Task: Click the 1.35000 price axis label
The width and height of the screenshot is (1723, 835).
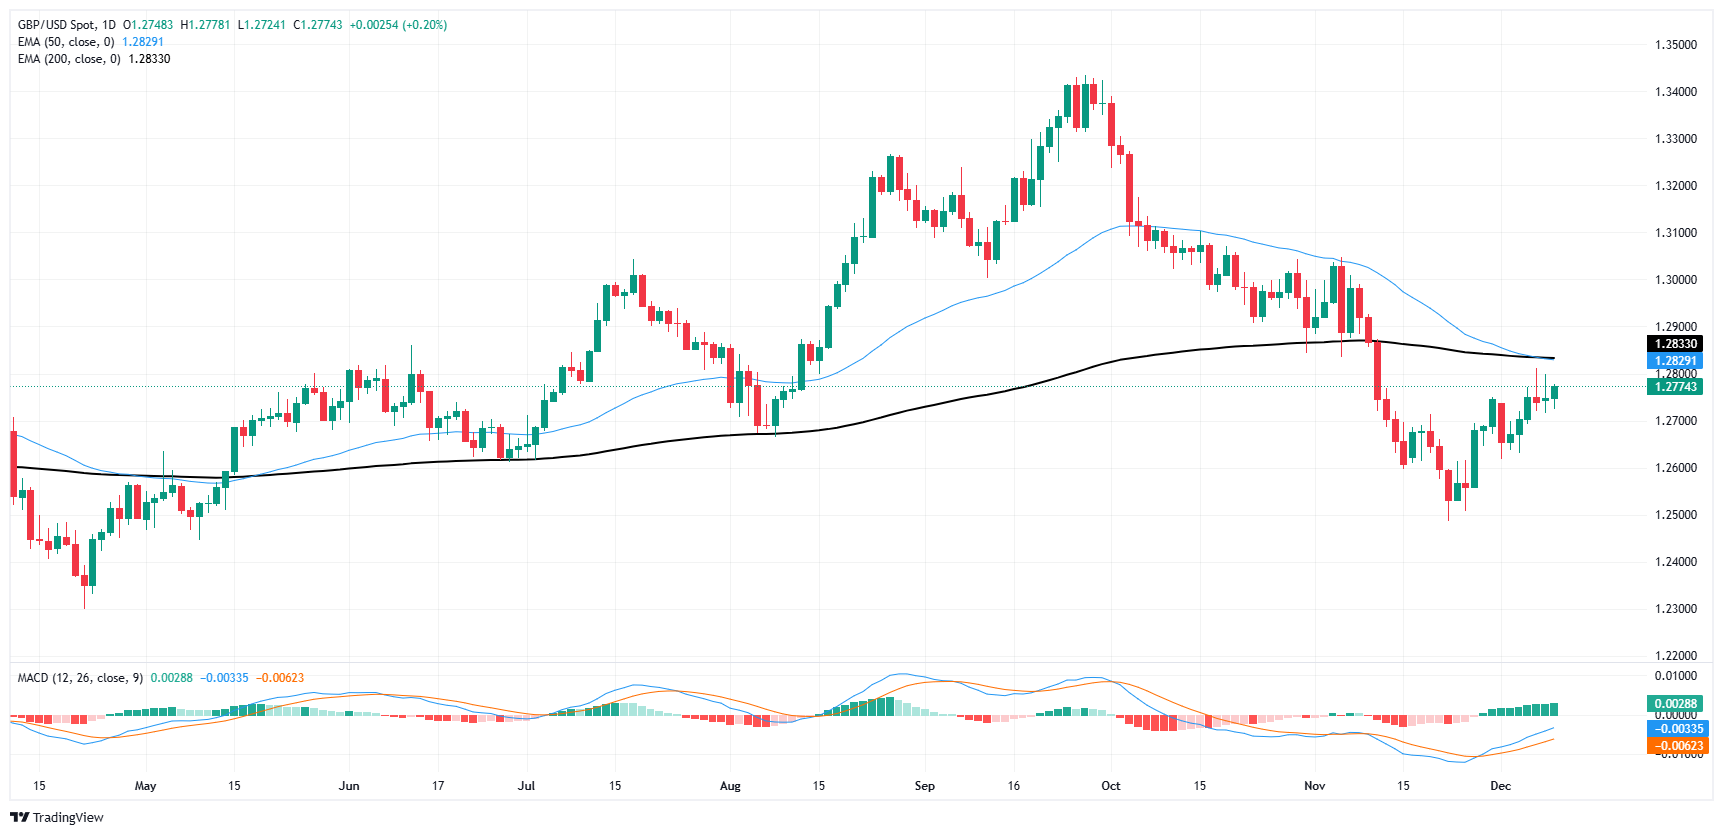Action: click(1675, 45)
